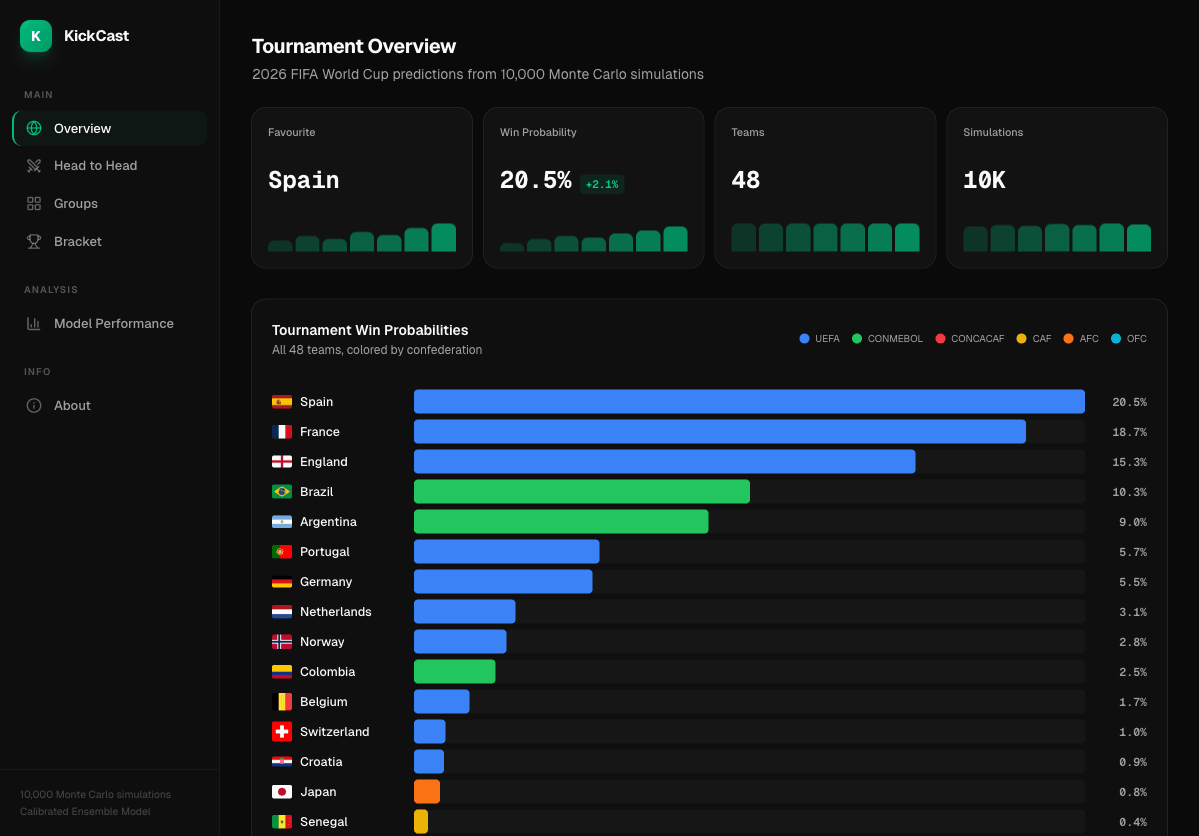Click the Model Performance chart icon

[x=34, y=324]
